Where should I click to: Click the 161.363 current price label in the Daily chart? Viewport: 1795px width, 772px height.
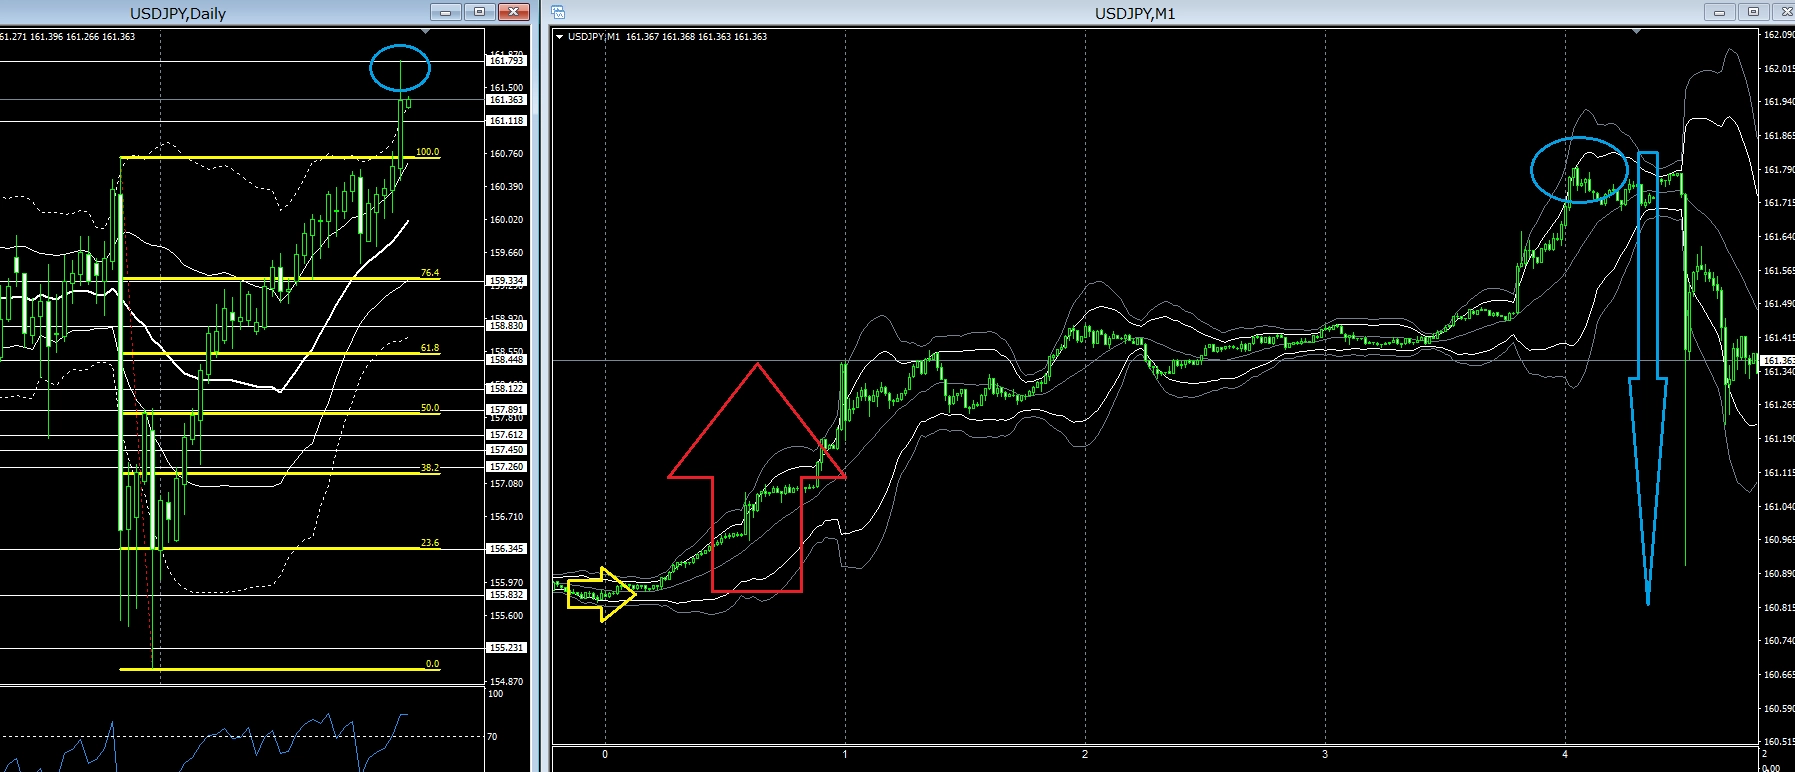(507, 100)
